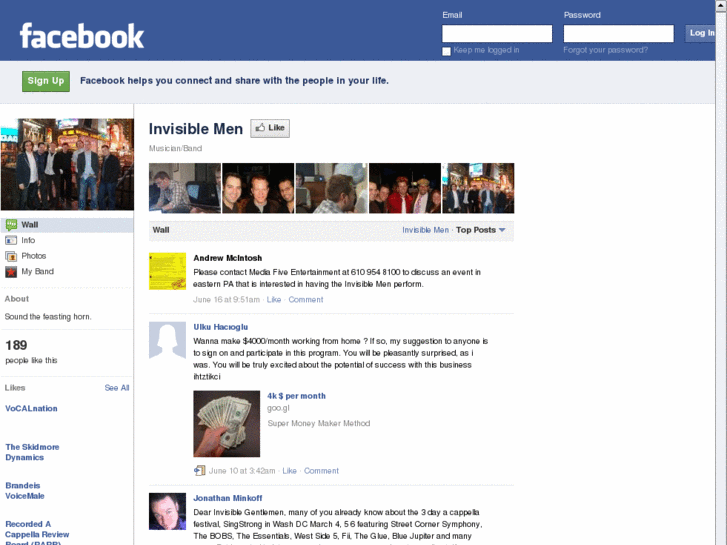Toggle the Keep me logged in checkbox
The height and width of the screenshot is (545, 727).
(x=446, y=51)
